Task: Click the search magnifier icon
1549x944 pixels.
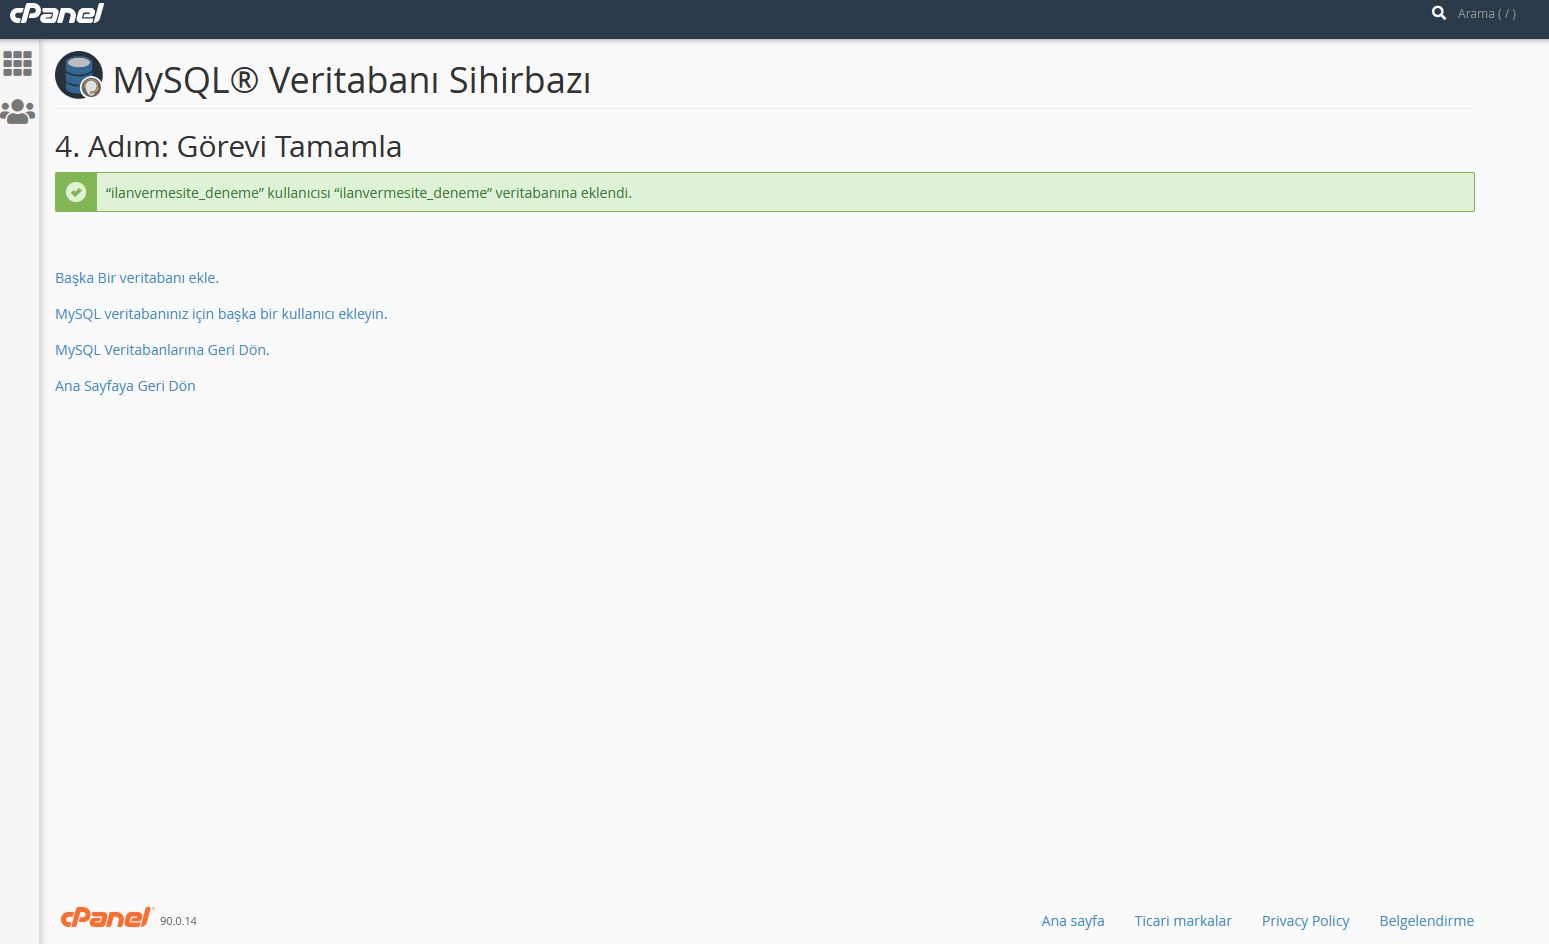Action: [1438, 13]
